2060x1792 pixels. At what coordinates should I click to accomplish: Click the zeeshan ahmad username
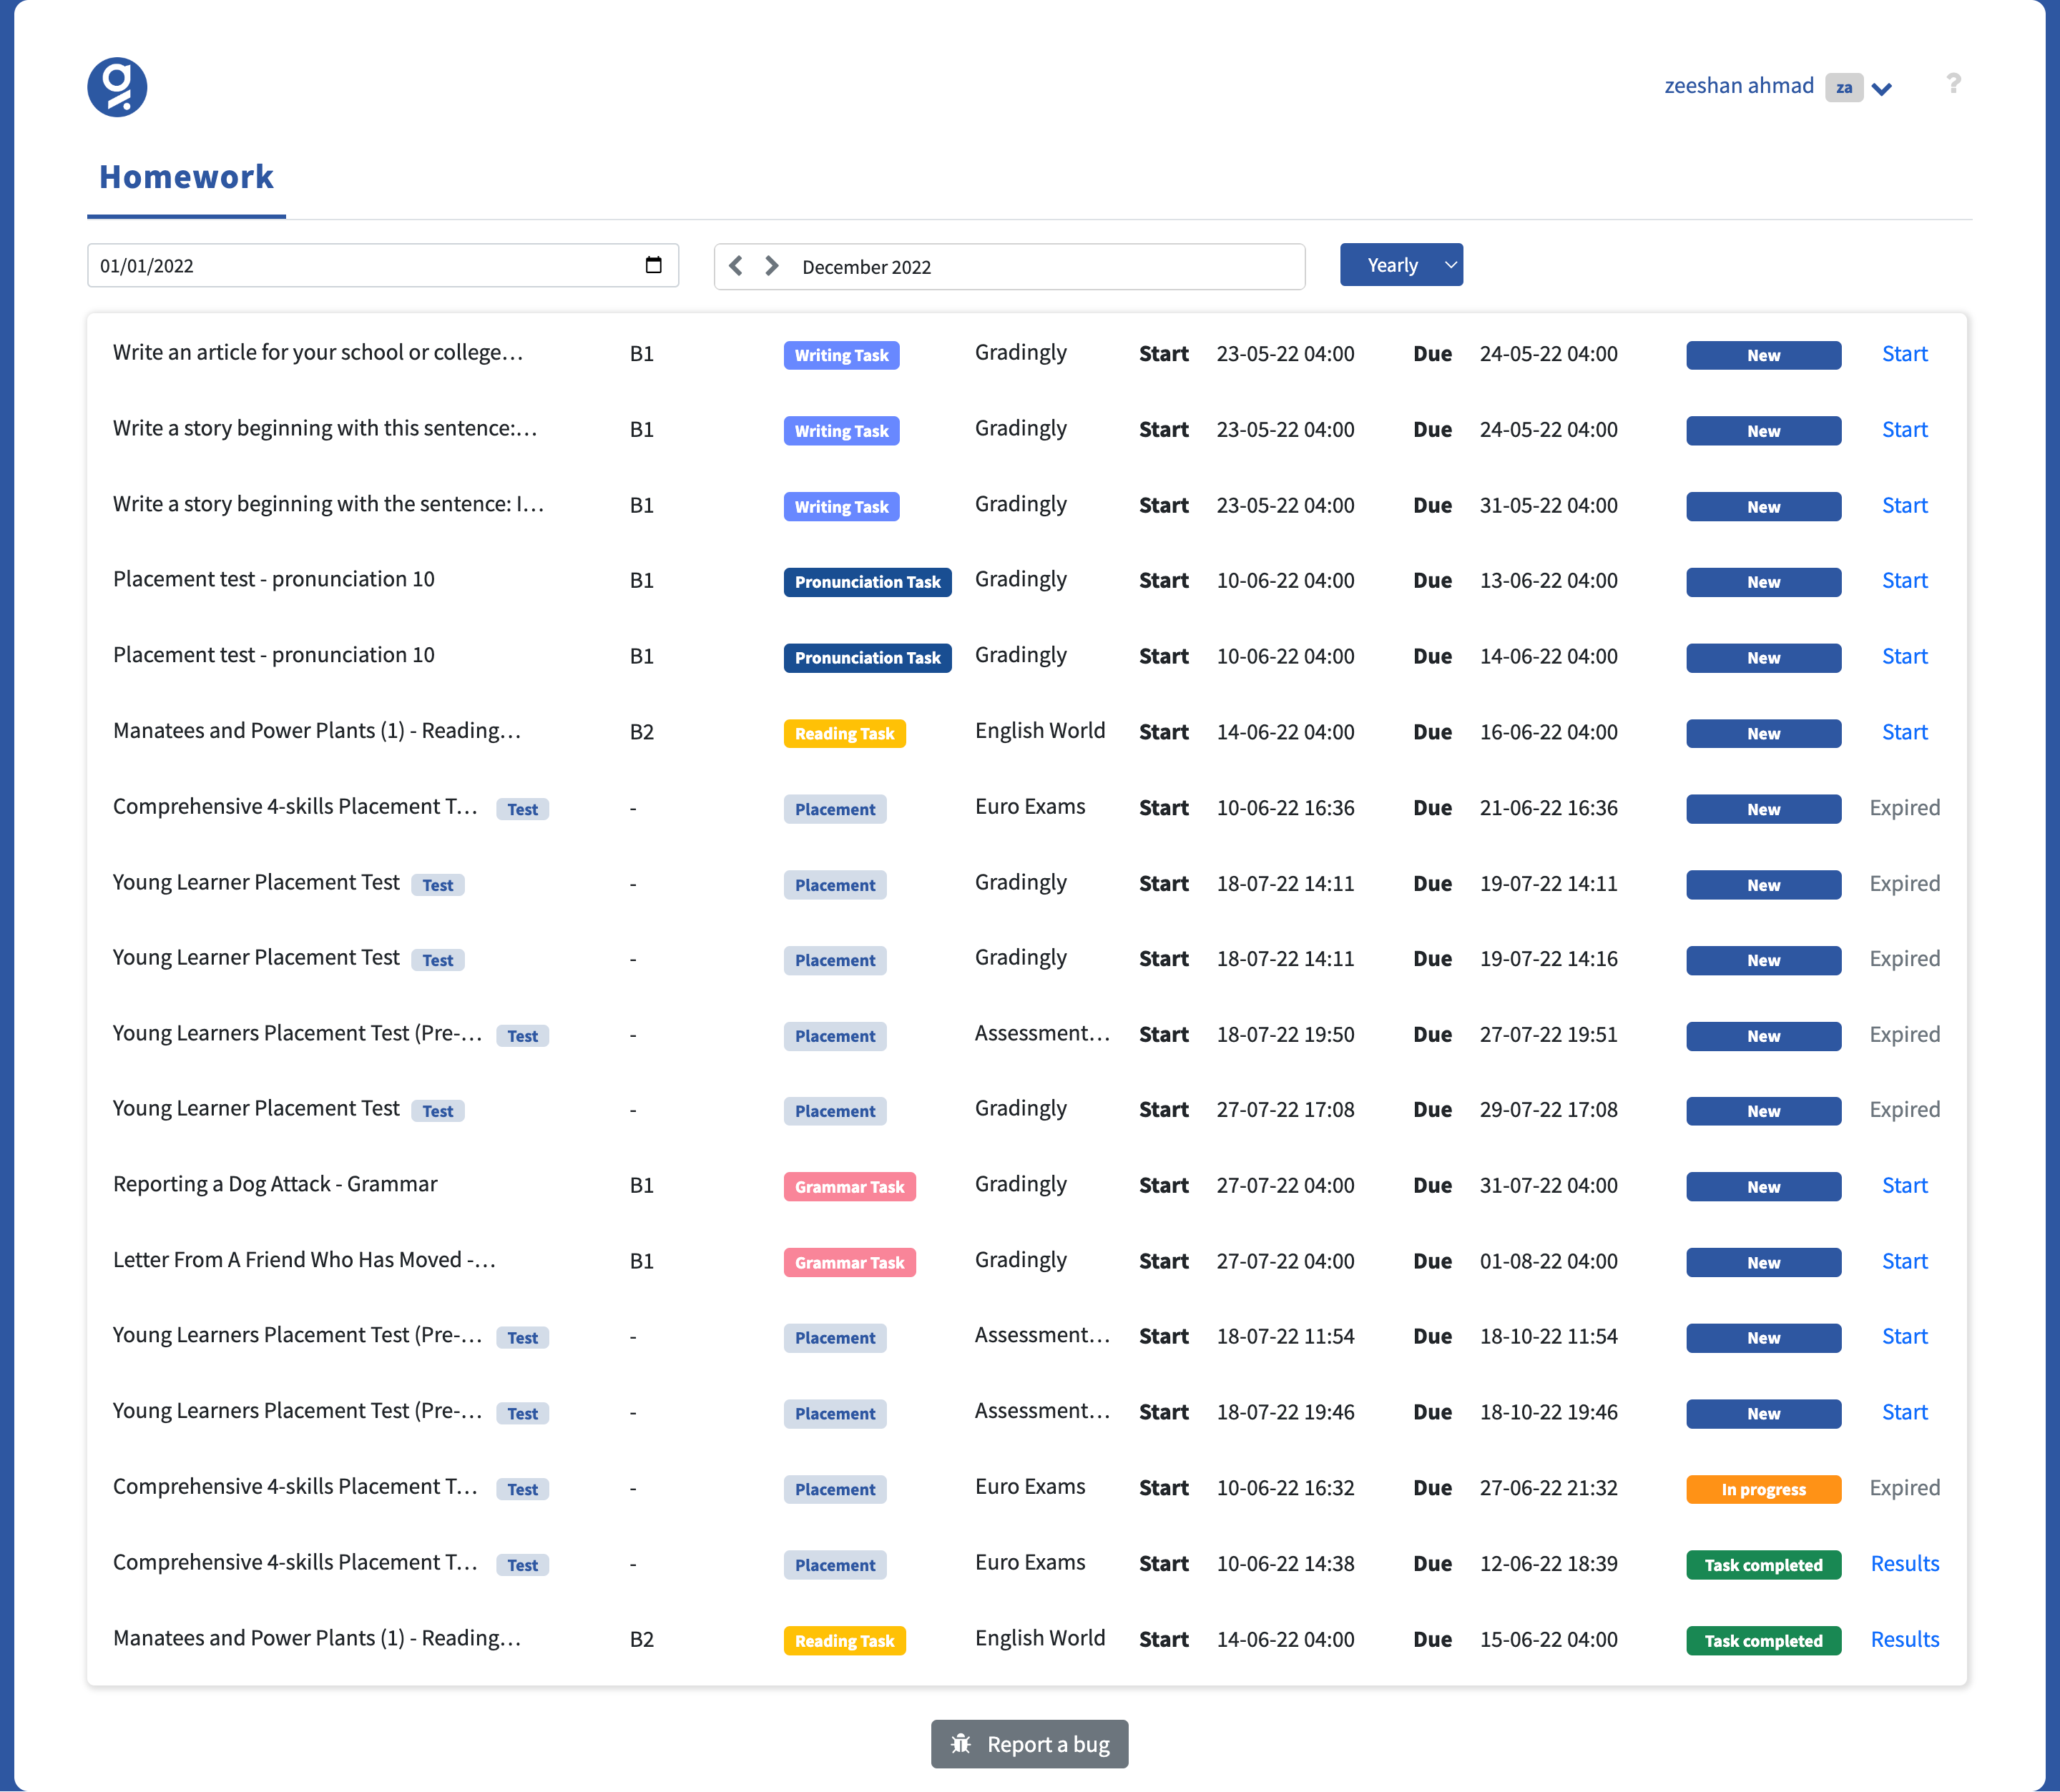click(1738, 86)
